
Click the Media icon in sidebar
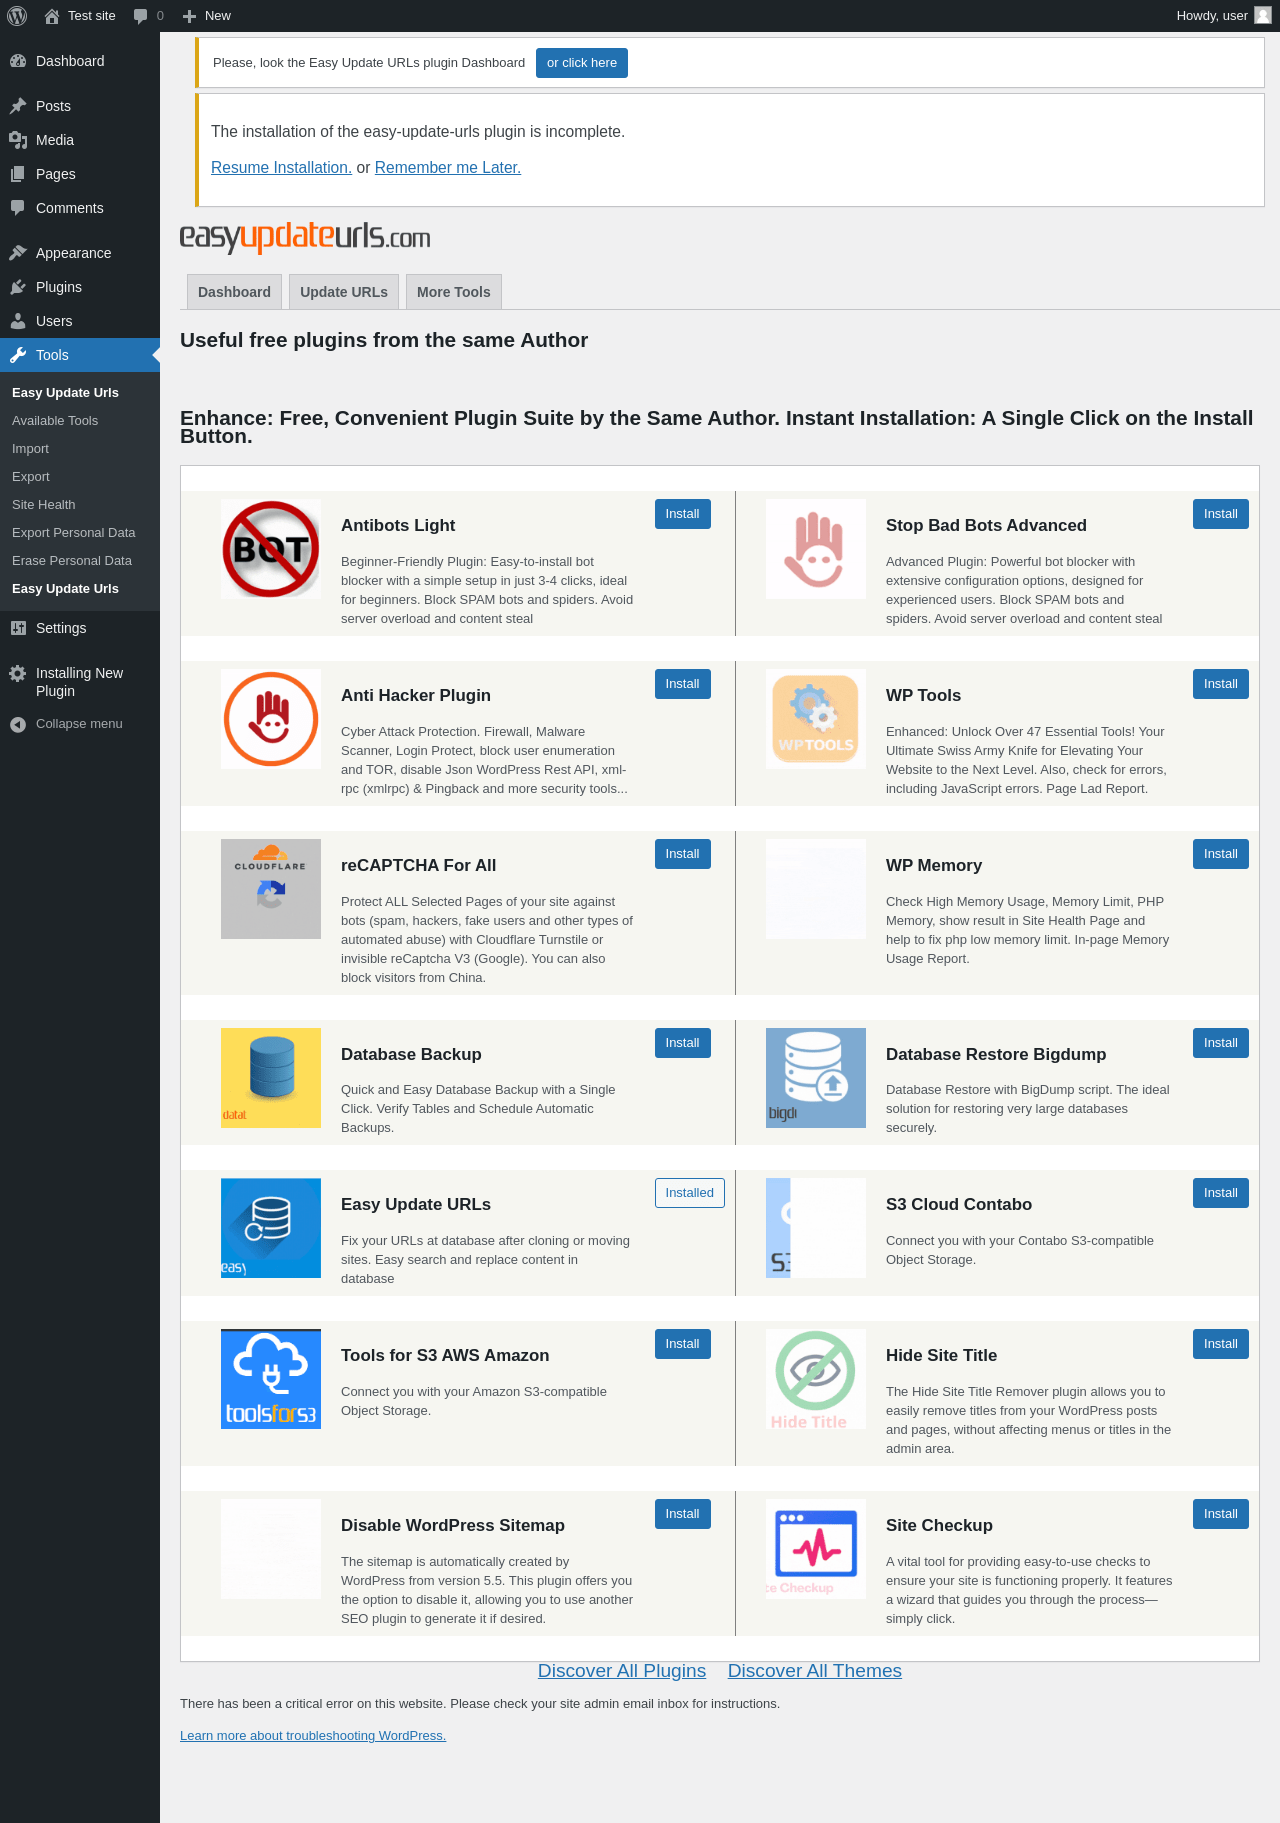pyautogui.click(x=18, y=140)
